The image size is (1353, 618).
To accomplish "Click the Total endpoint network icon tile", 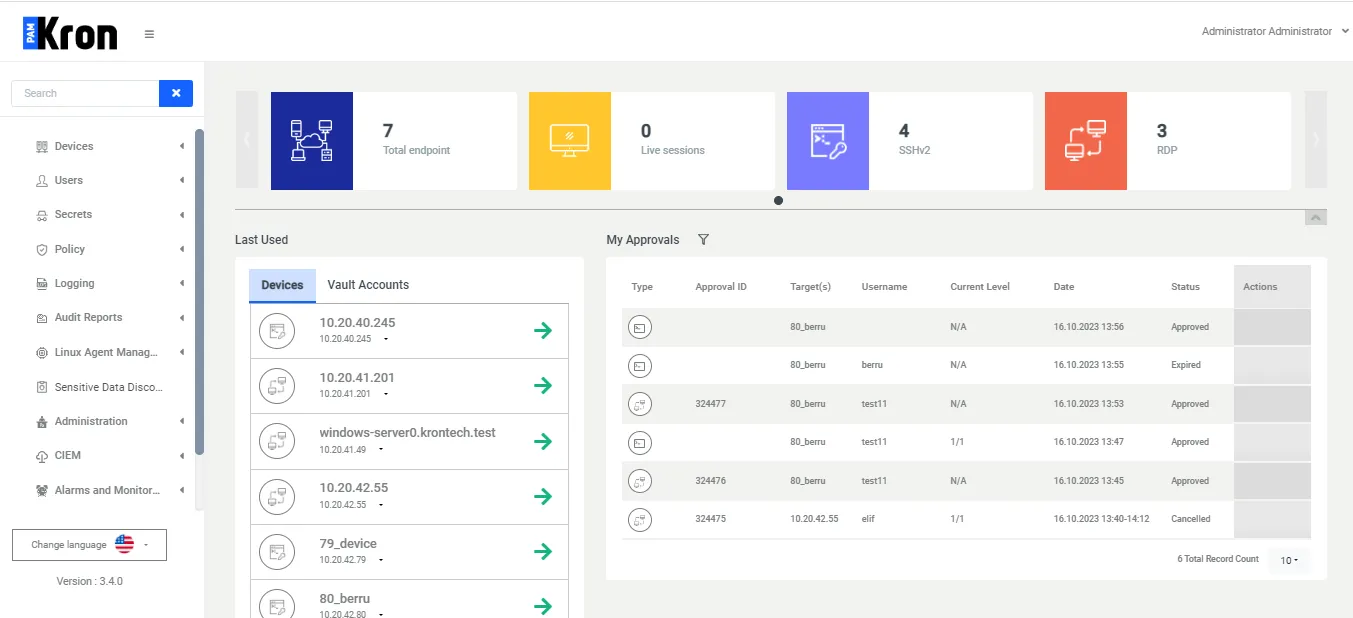I will (x=312, y=141).
